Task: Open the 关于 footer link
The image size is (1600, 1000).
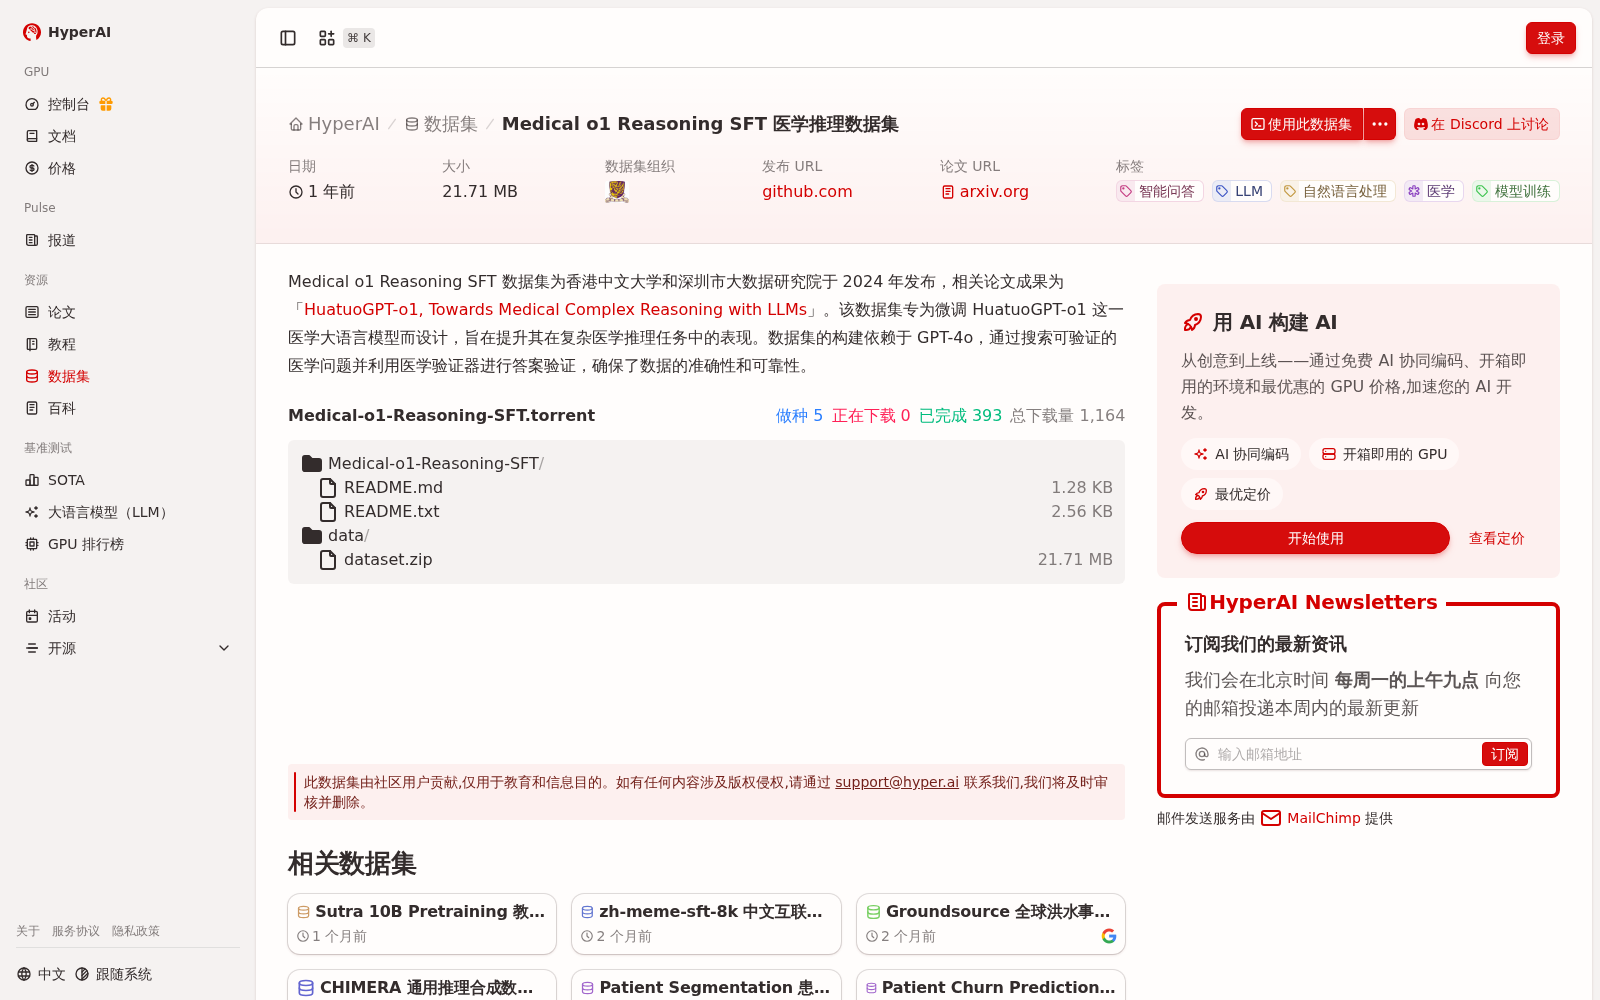Action: click(28, 931)
